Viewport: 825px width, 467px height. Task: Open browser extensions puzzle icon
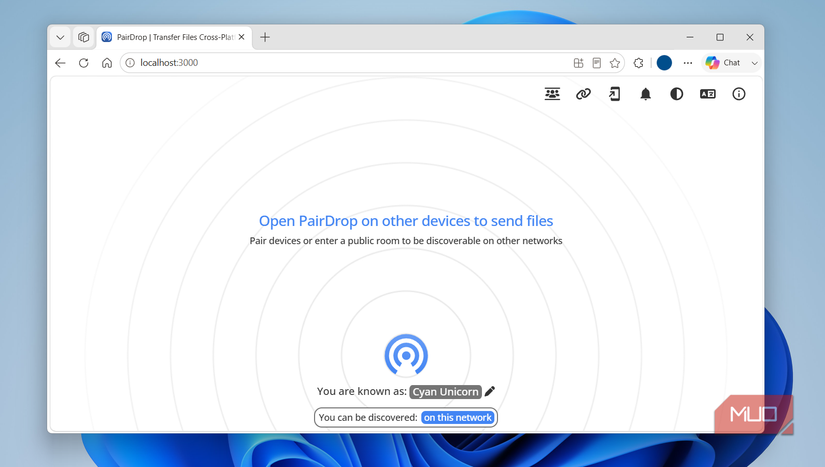(x=638, y=63)
